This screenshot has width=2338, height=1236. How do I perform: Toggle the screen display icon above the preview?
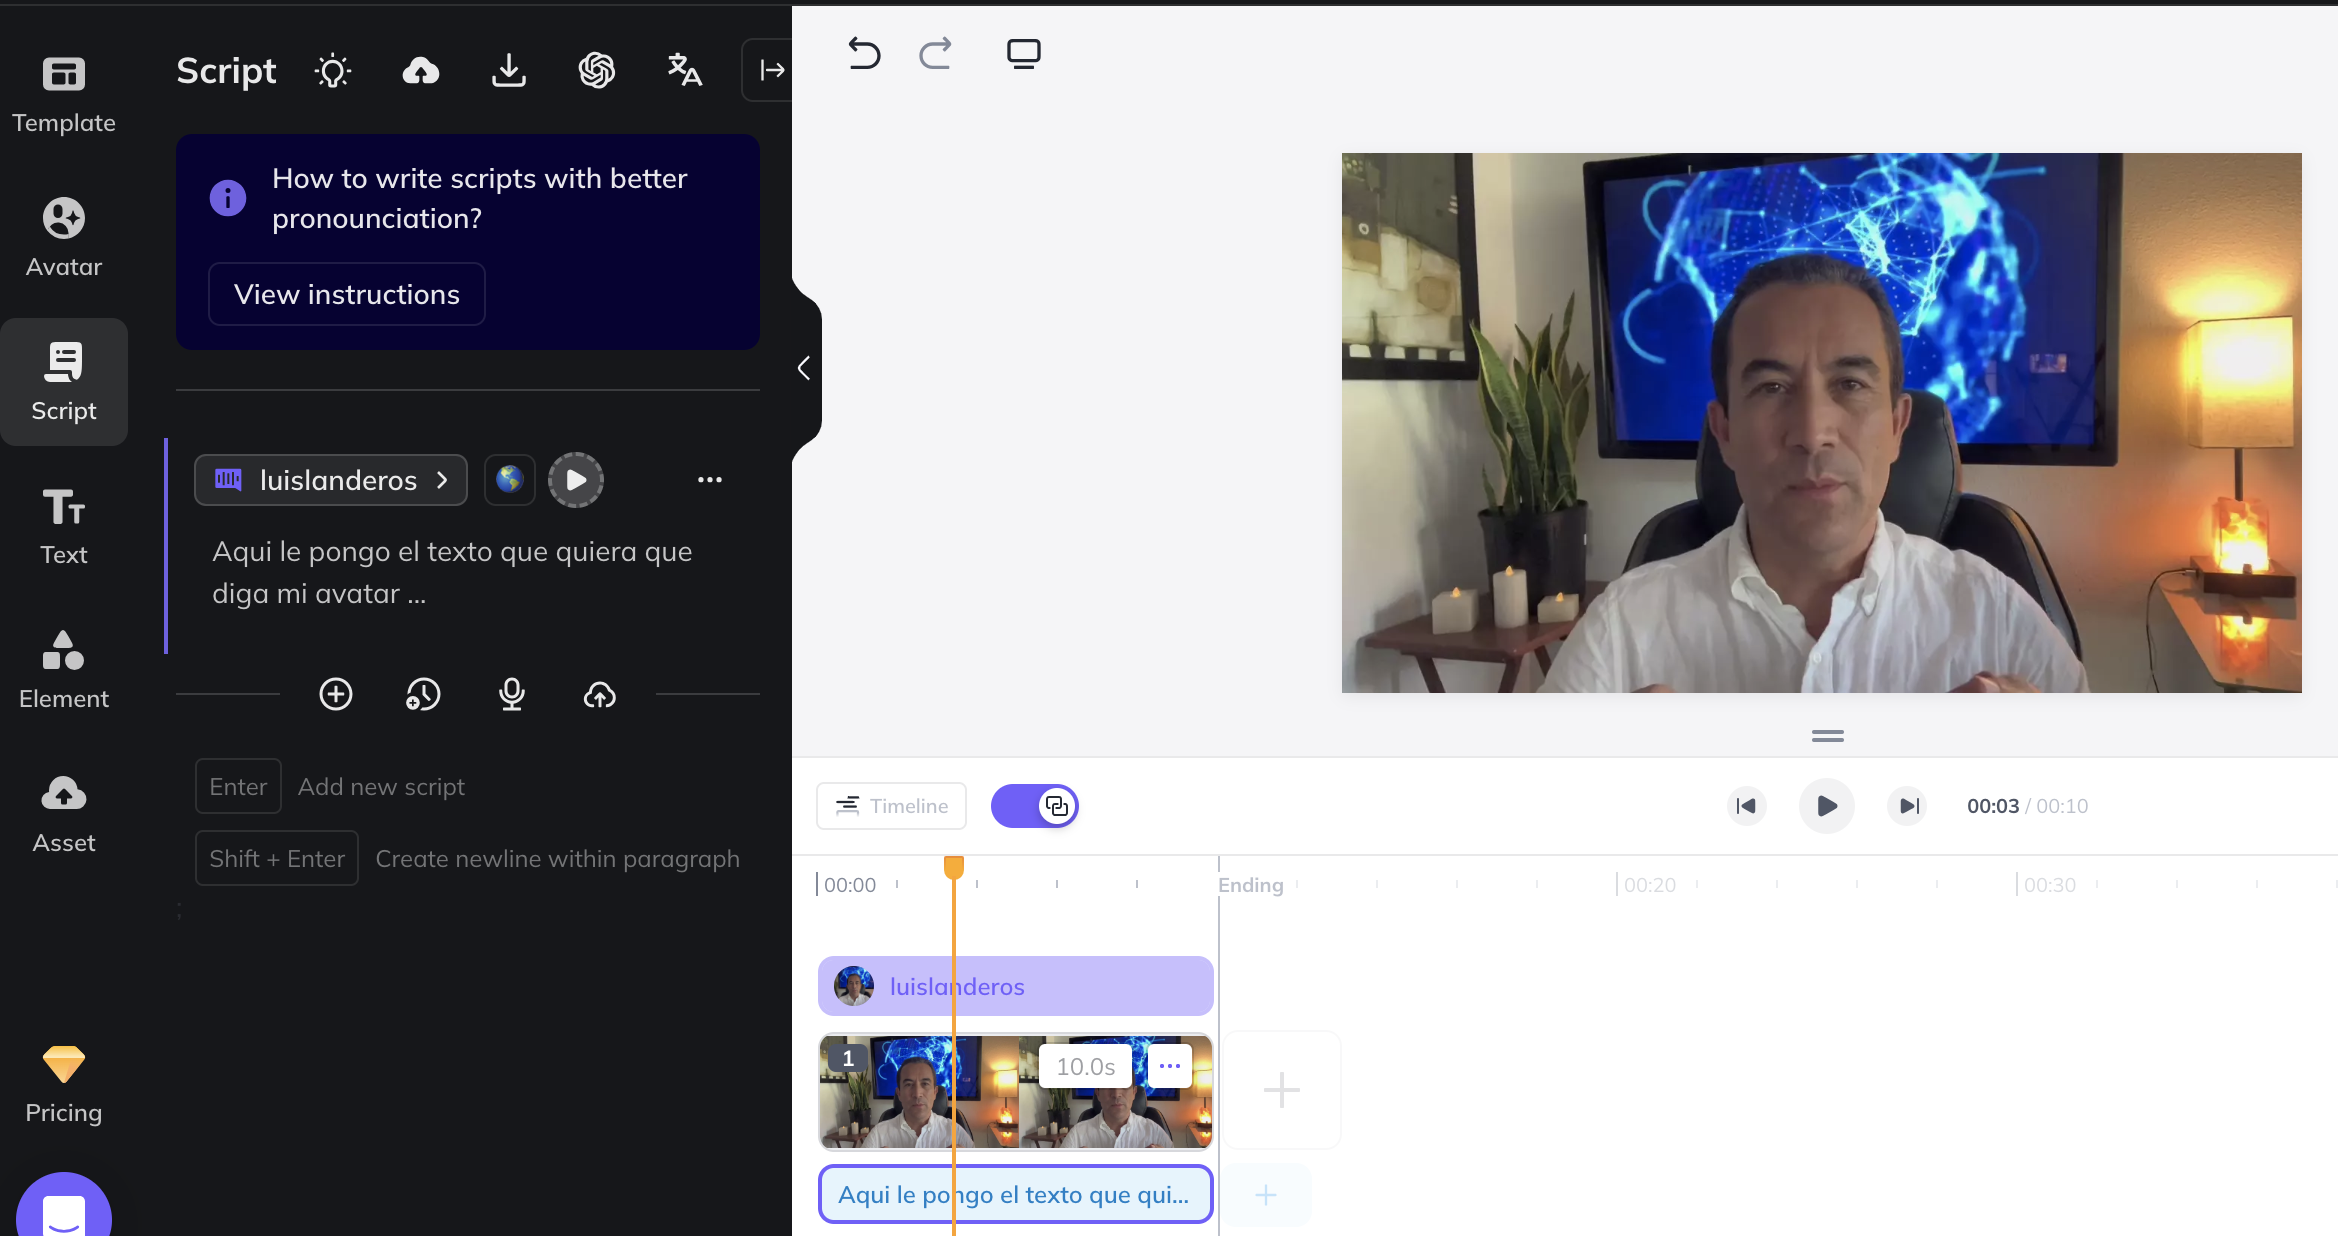pyautogui.click(x=1023, y=54)
